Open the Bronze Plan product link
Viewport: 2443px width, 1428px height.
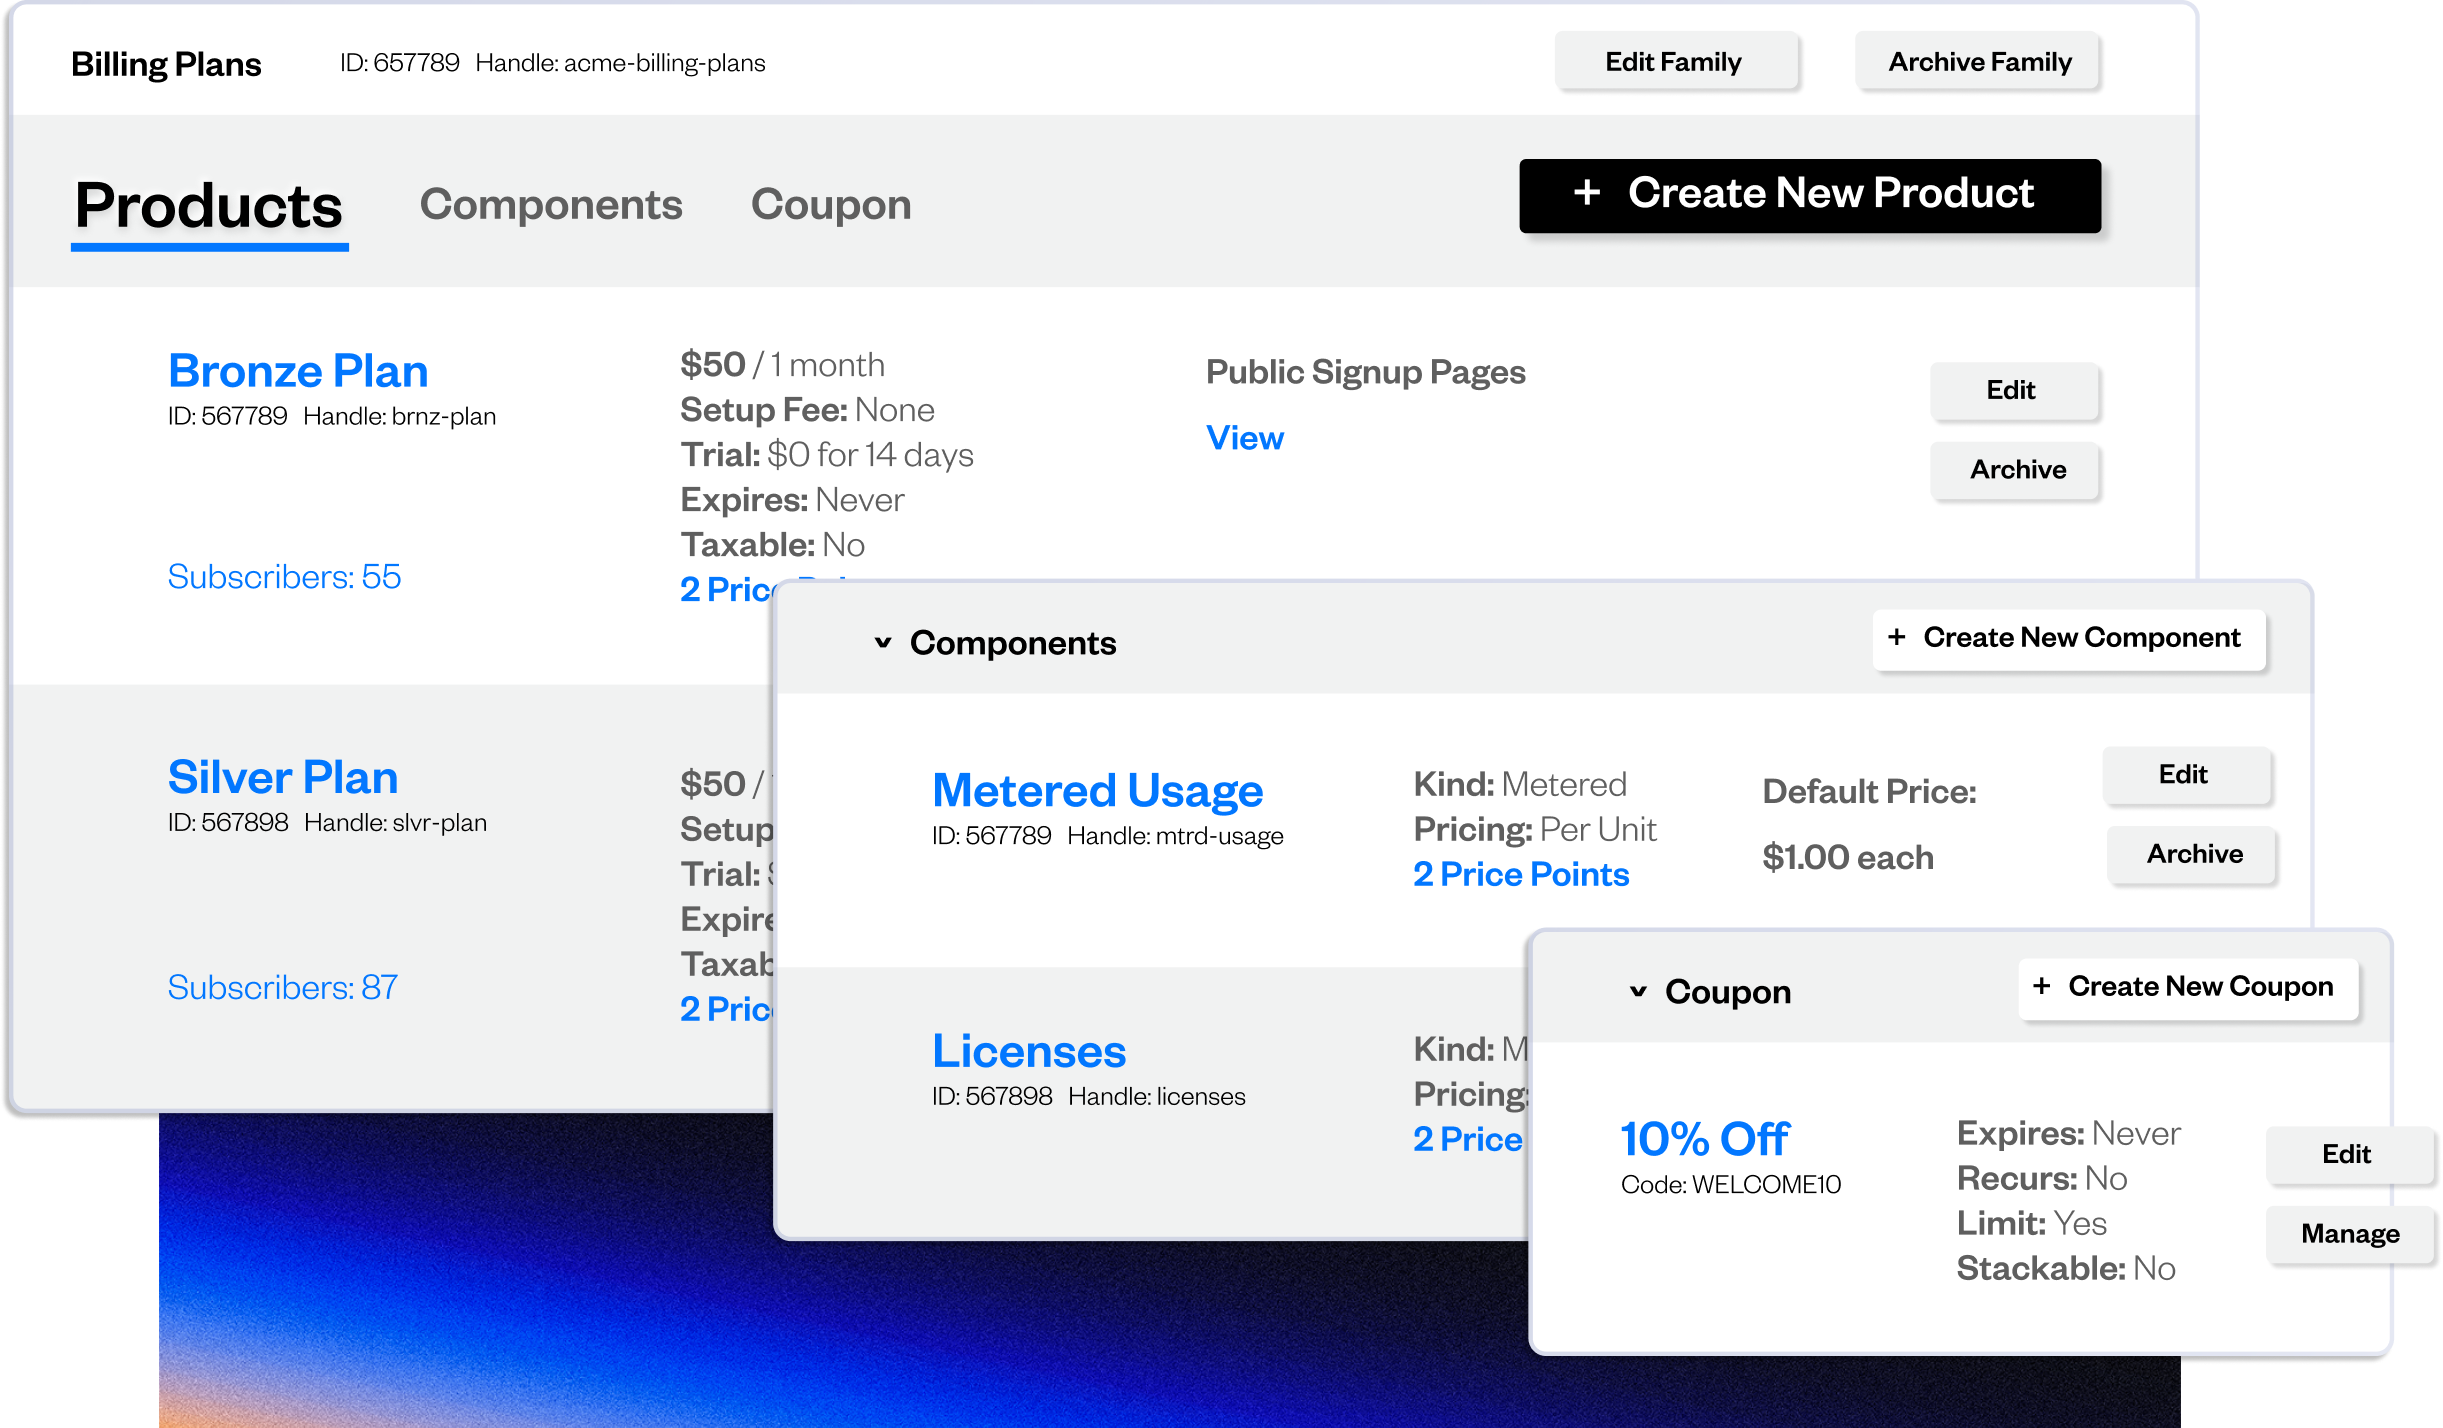pyautogui.click(x=298, y=372)
